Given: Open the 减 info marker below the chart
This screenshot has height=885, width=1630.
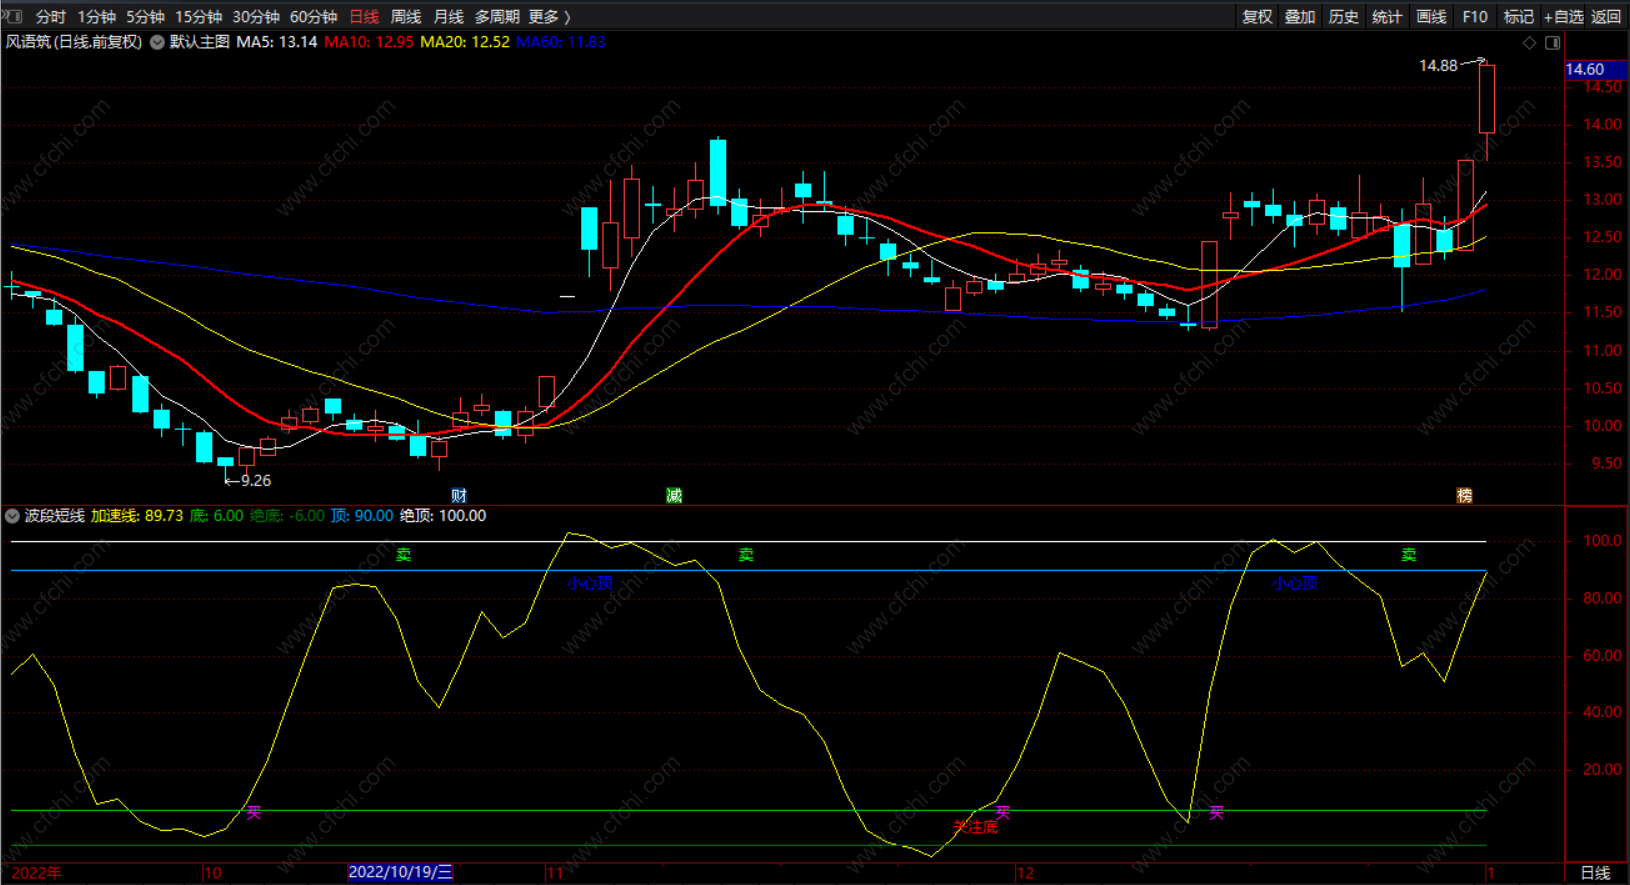Looking at the screenshot, I should [x=674, y=495].
